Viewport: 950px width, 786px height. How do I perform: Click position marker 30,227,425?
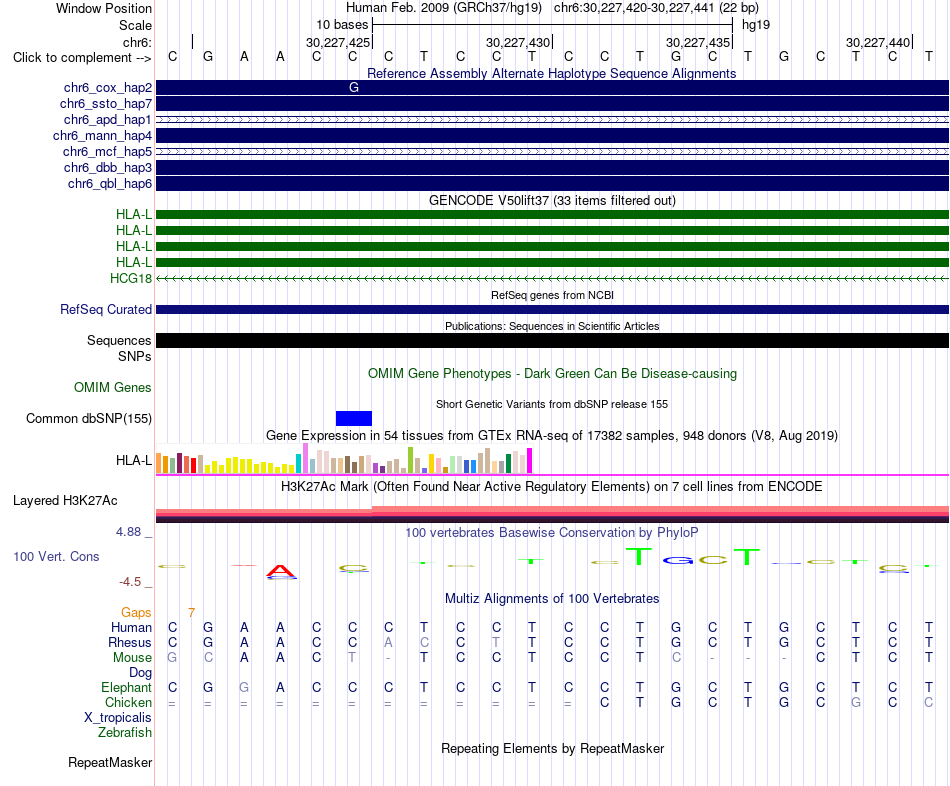pyautogui.click(x=337, y=42)
